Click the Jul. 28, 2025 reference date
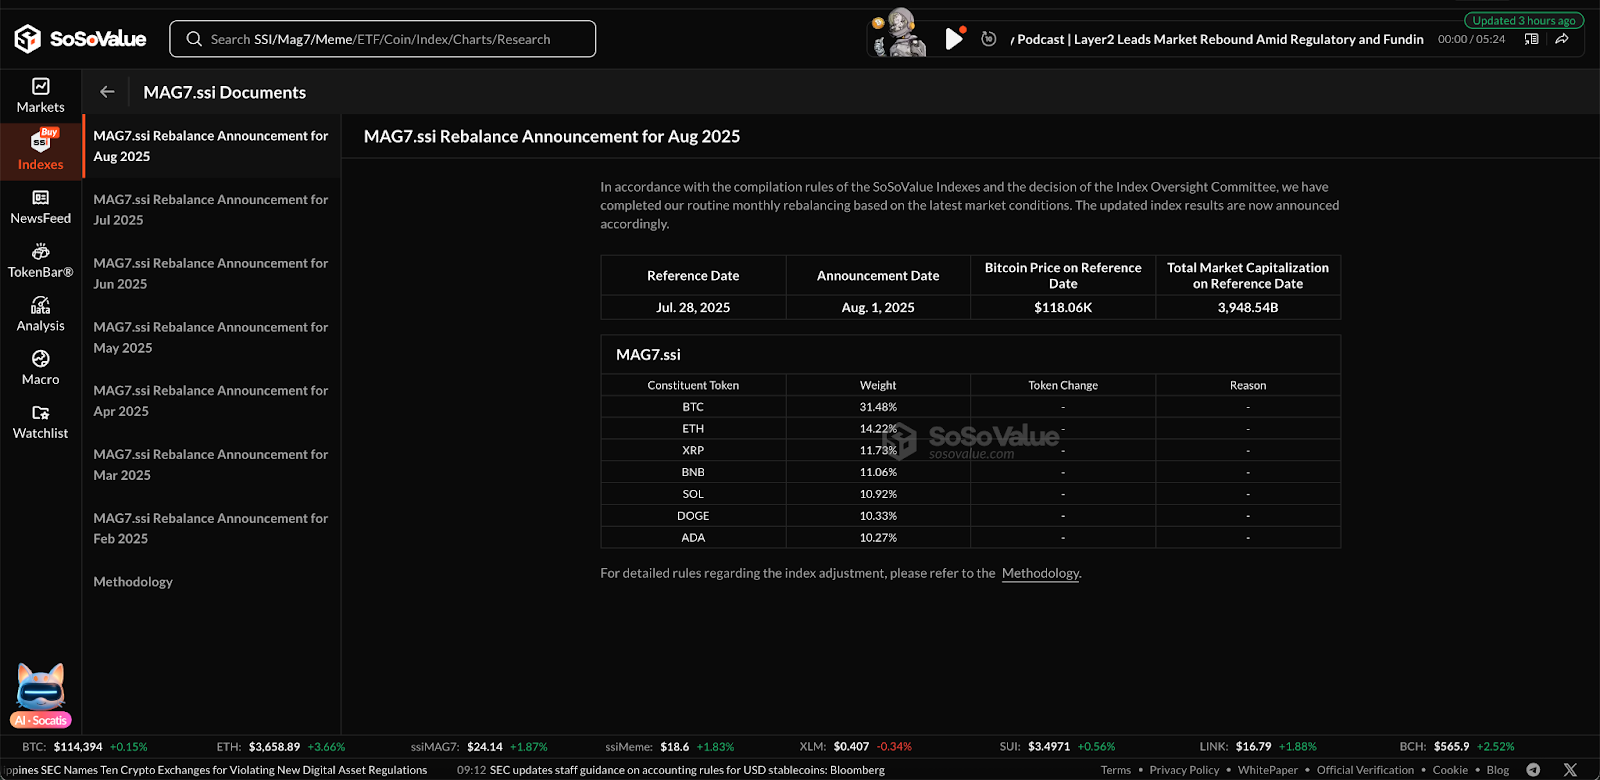This screenshot has height=780, width=1600. click(x=693, y=308)
